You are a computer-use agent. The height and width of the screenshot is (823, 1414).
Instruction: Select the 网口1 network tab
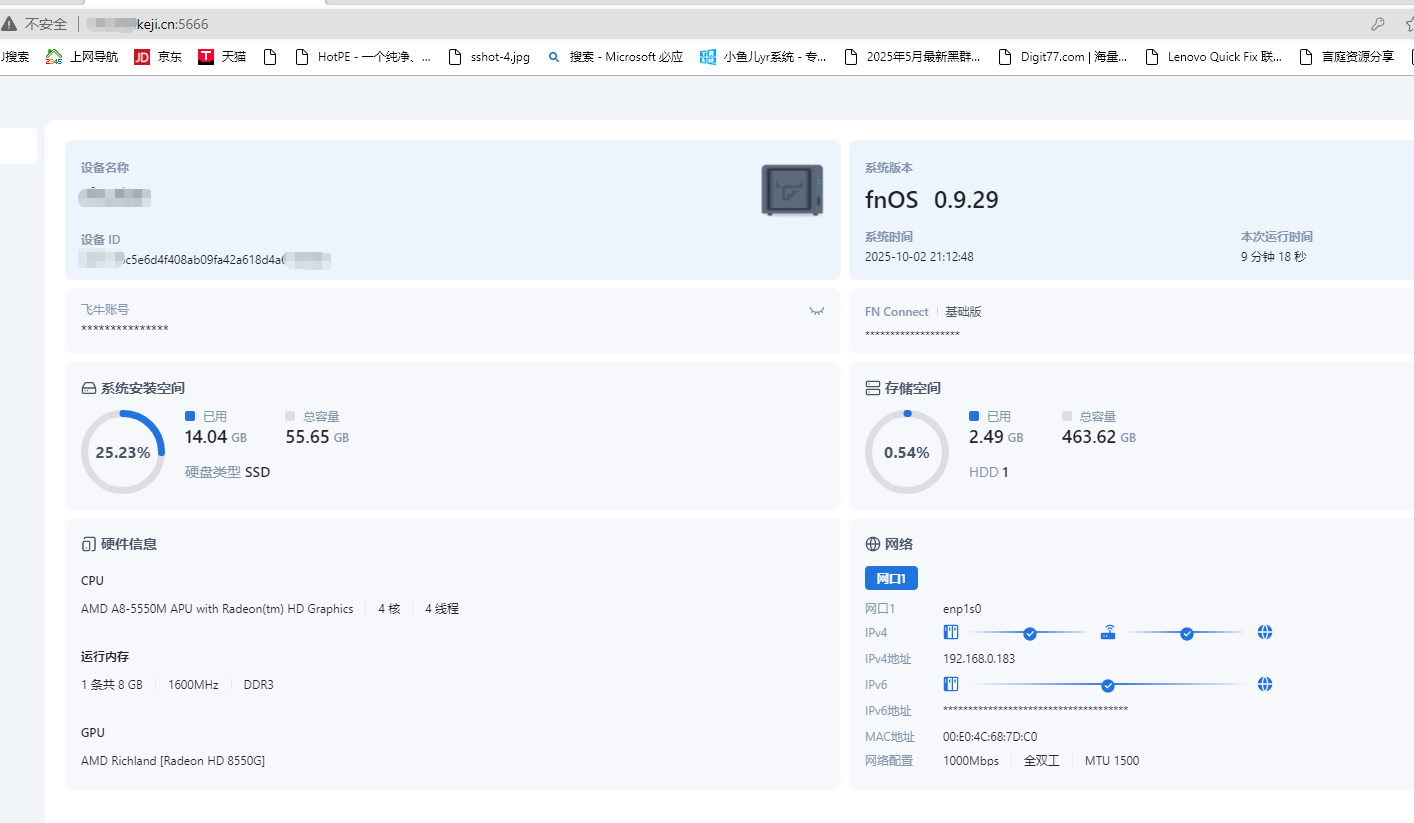[x=891, y=578]
